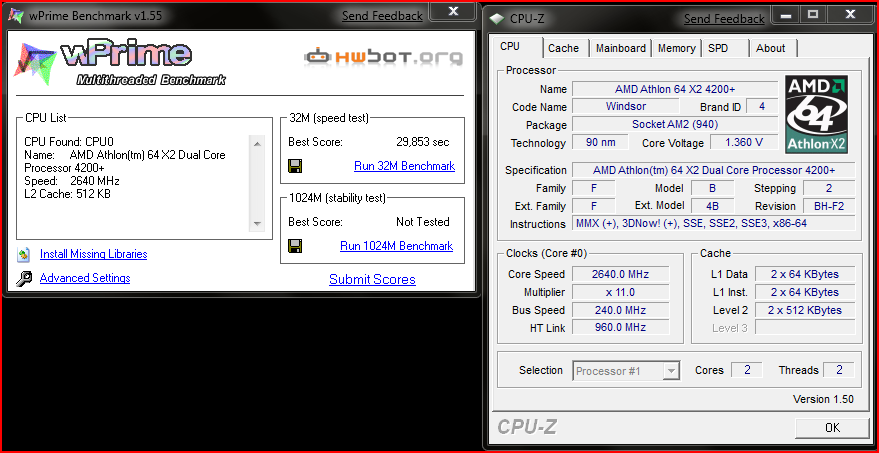The image size is (879, 453).
Task: Click the OK button in CPU-Z
Action: pyautogui.click(x=832, y=428)
